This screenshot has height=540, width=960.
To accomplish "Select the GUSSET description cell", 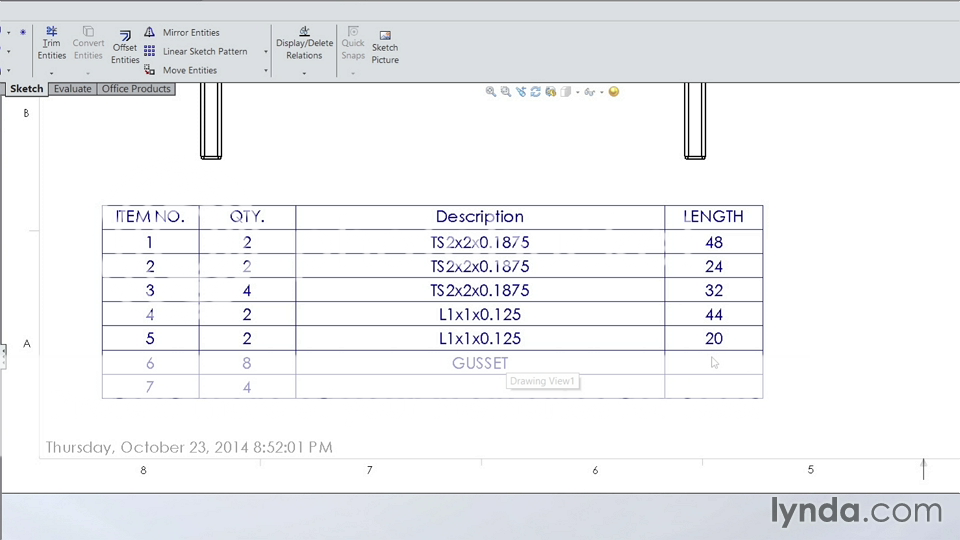I will tap(480, 363).
